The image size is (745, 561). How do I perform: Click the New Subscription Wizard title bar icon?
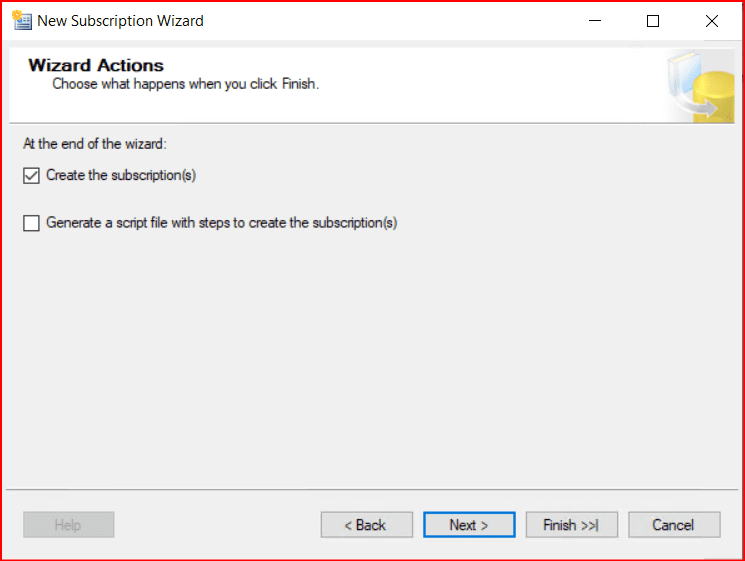point(22,20)
